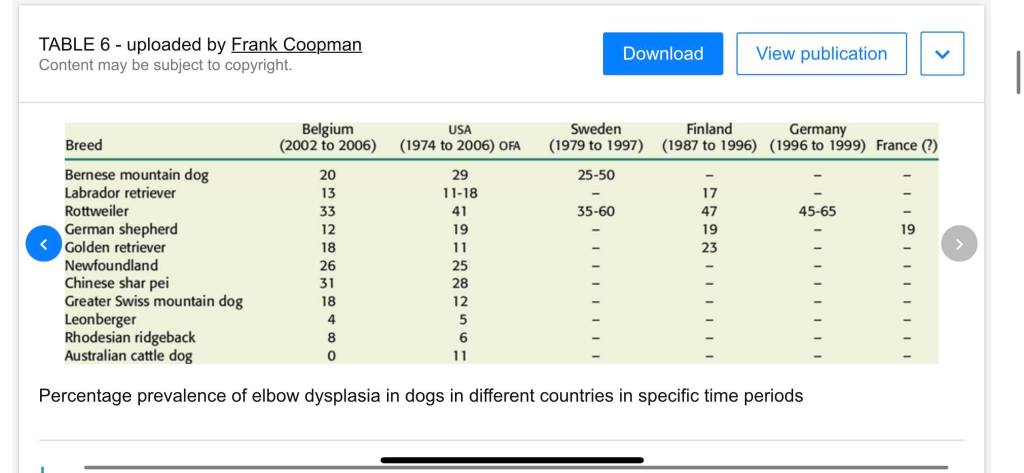The height and width of the screenshot is (473, 1024).
Task: Click the table caption about elbow dysplasia
Action: coord(420,396)
